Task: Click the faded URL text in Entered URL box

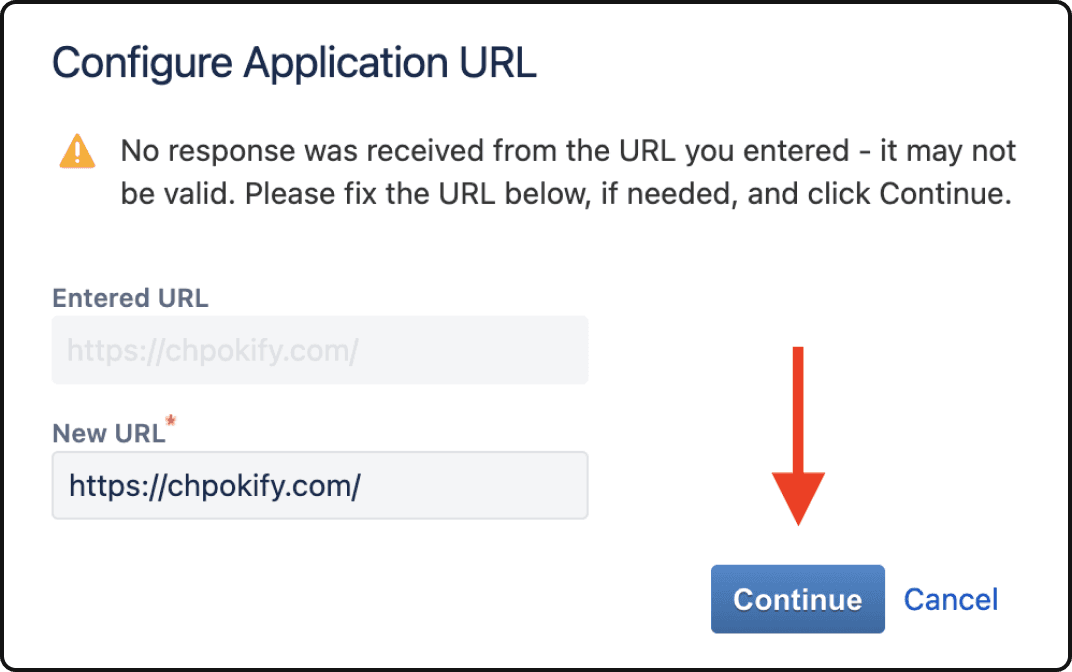Action: tap(213, 351)
